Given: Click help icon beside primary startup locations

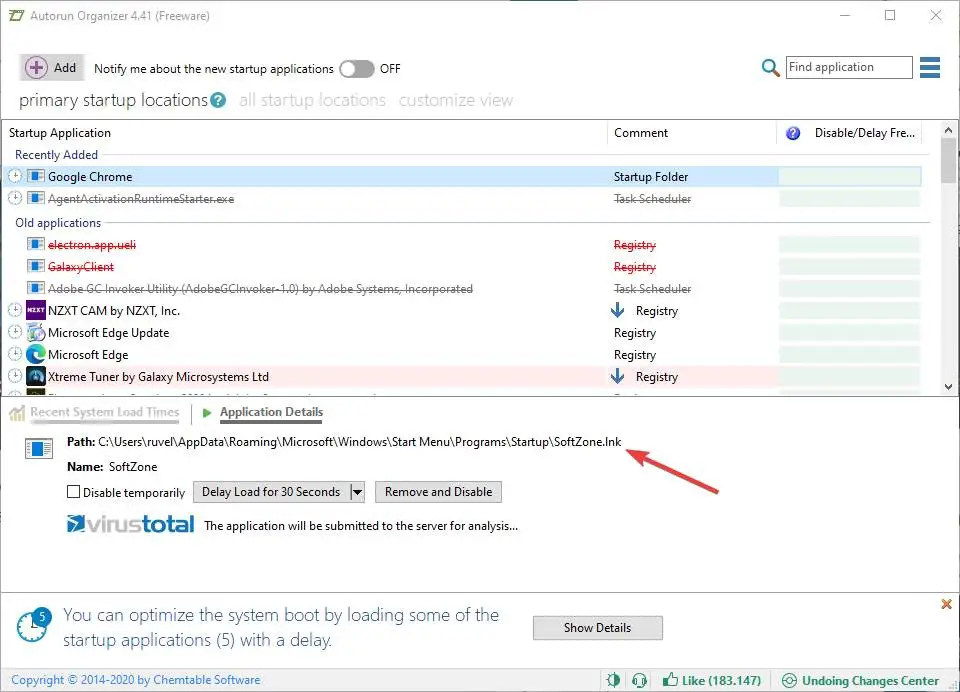Looking at the screenshot, I should click(218, 100).
